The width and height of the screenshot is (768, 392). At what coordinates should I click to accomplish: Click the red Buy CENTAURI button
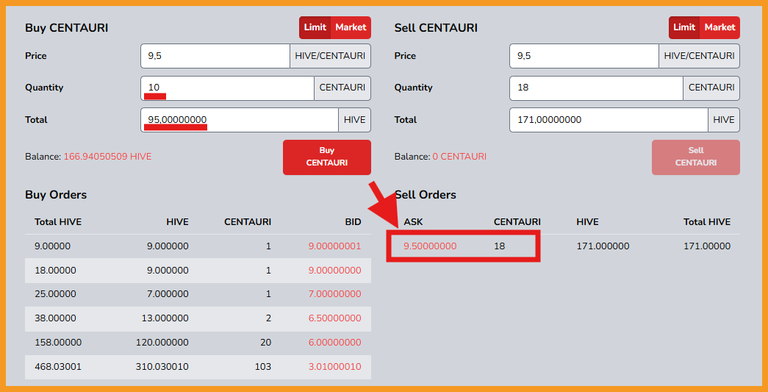tap(327, 157)
